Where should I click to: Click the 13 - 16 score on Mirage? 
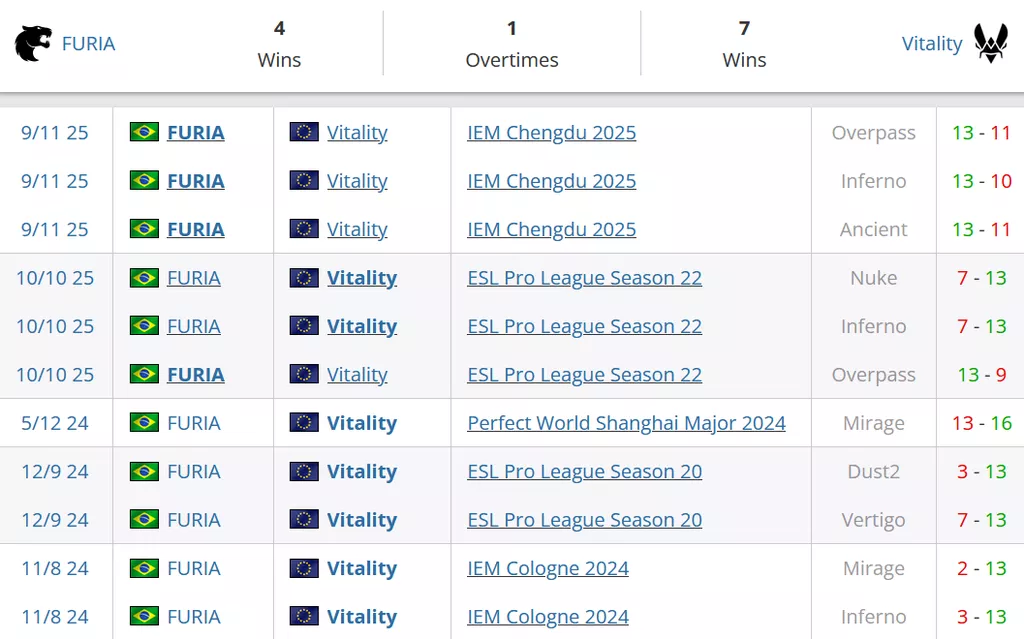pos(982,423)
